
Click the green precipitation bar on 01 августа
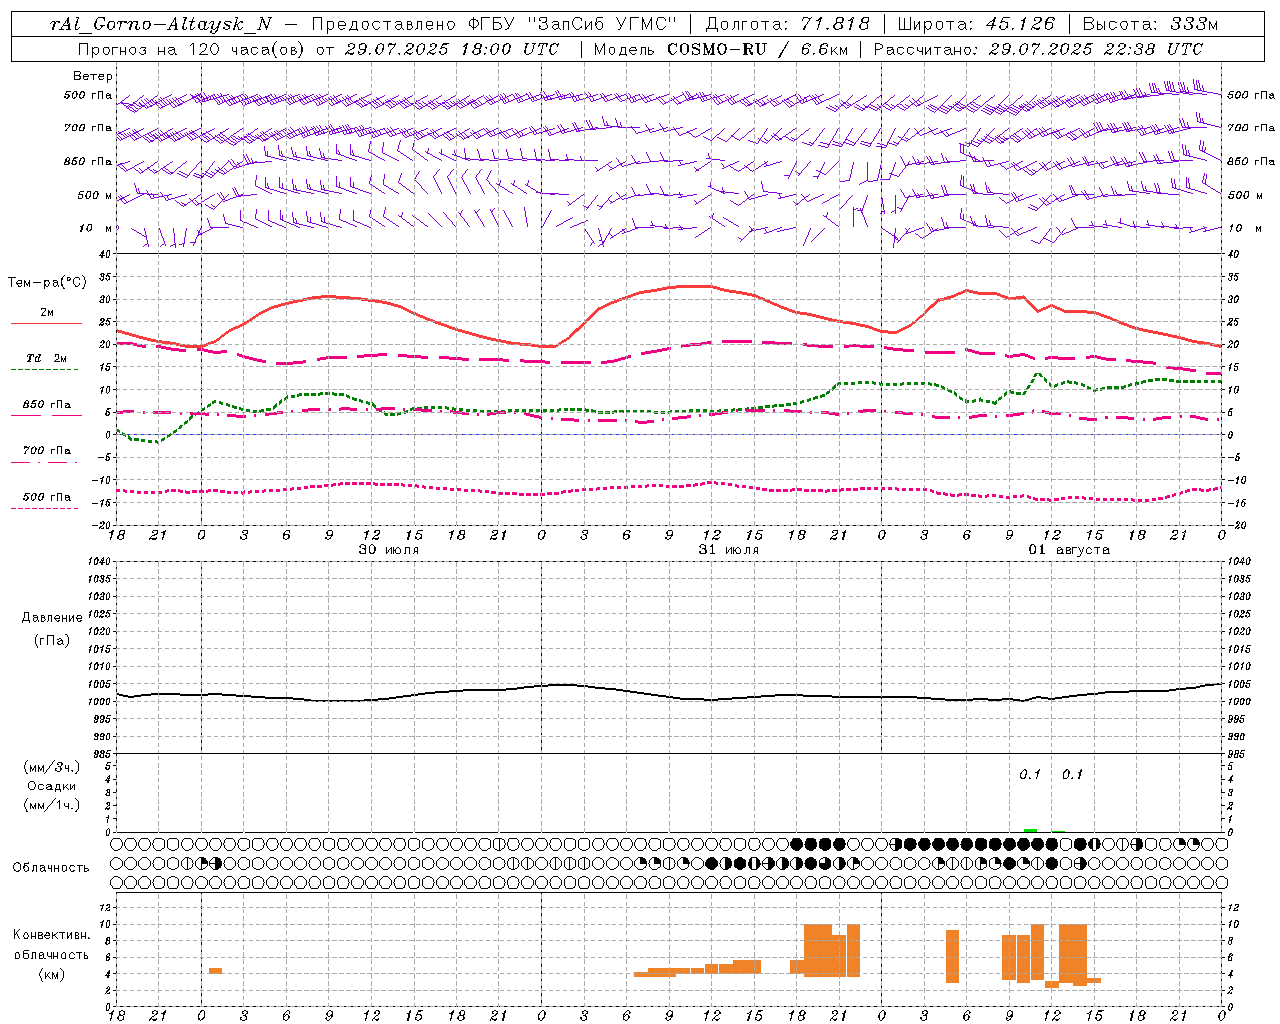pyautogui.click(x=1031, y=830)
